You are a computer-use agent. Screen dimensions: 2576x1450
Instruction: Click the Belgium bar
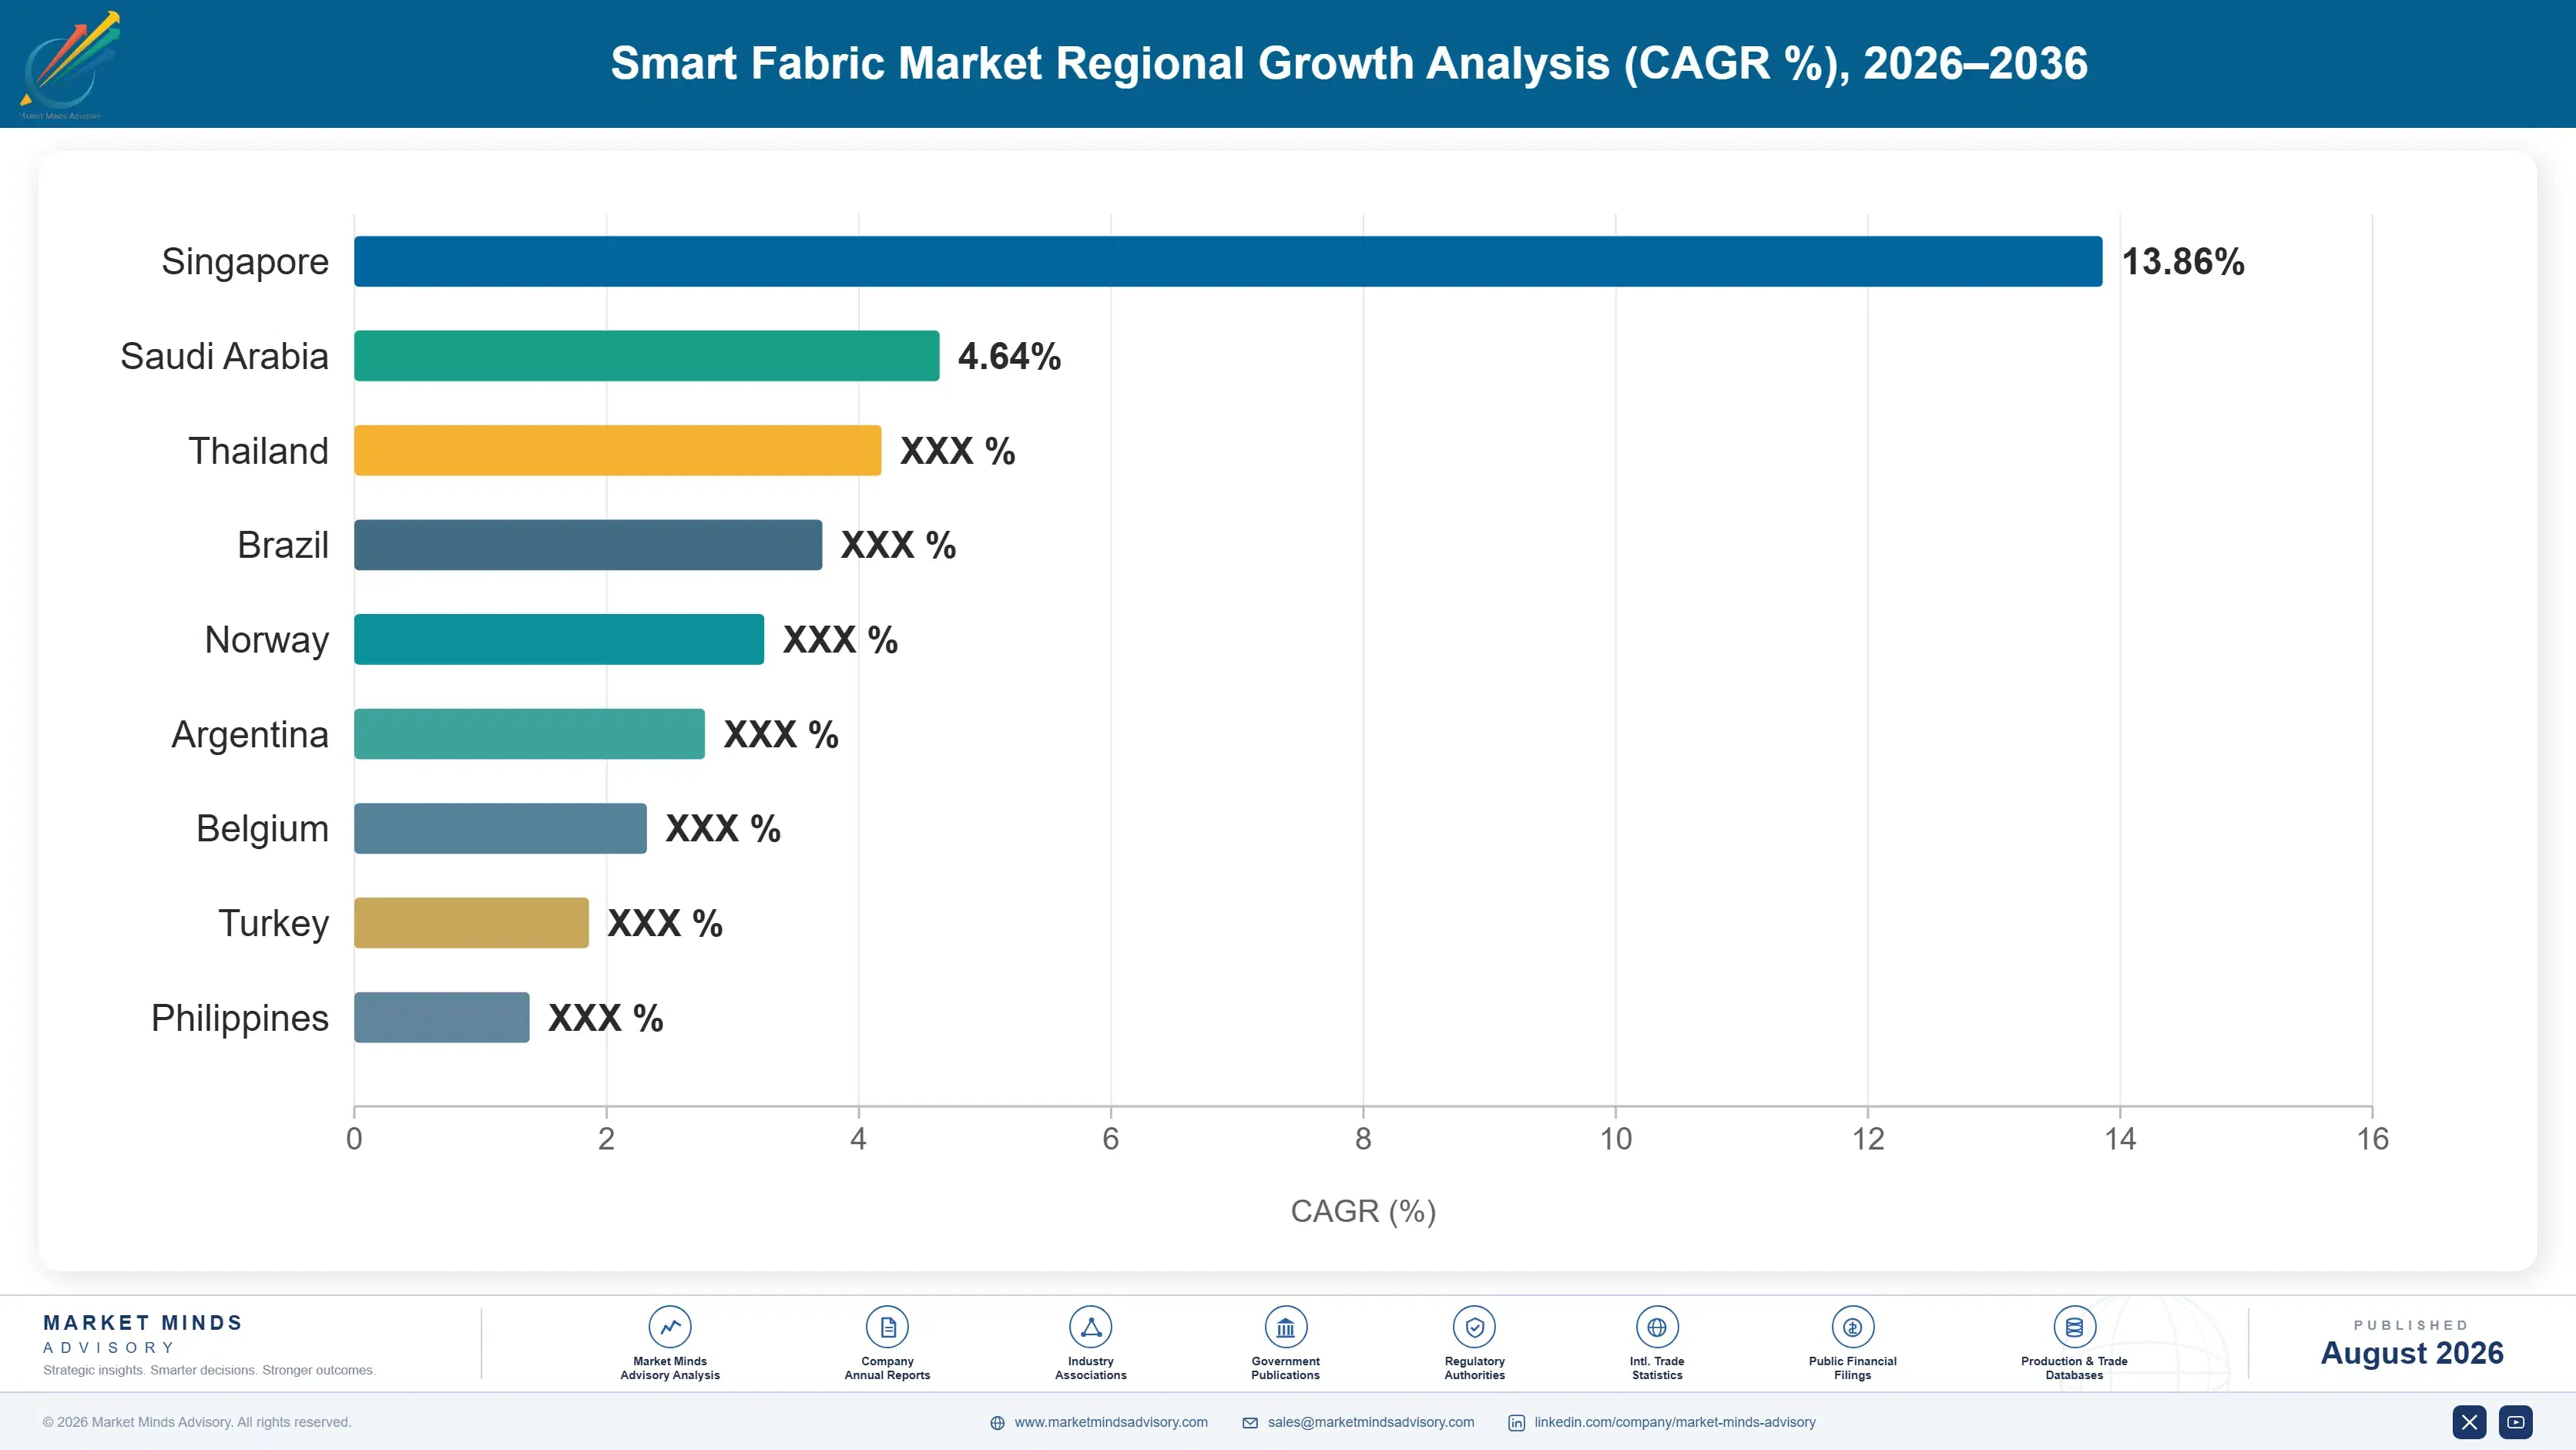tap(500, 828)
